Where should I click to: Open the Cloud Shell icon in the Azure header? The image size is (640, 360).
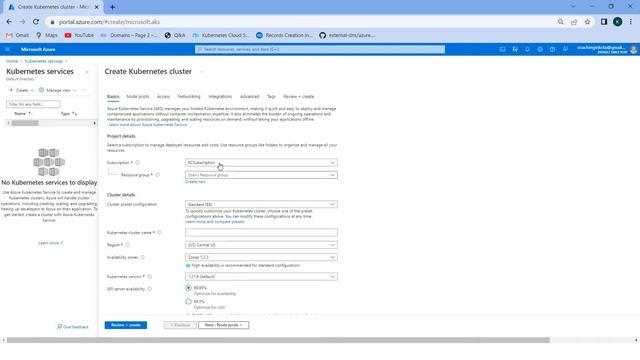pos(502,49)
